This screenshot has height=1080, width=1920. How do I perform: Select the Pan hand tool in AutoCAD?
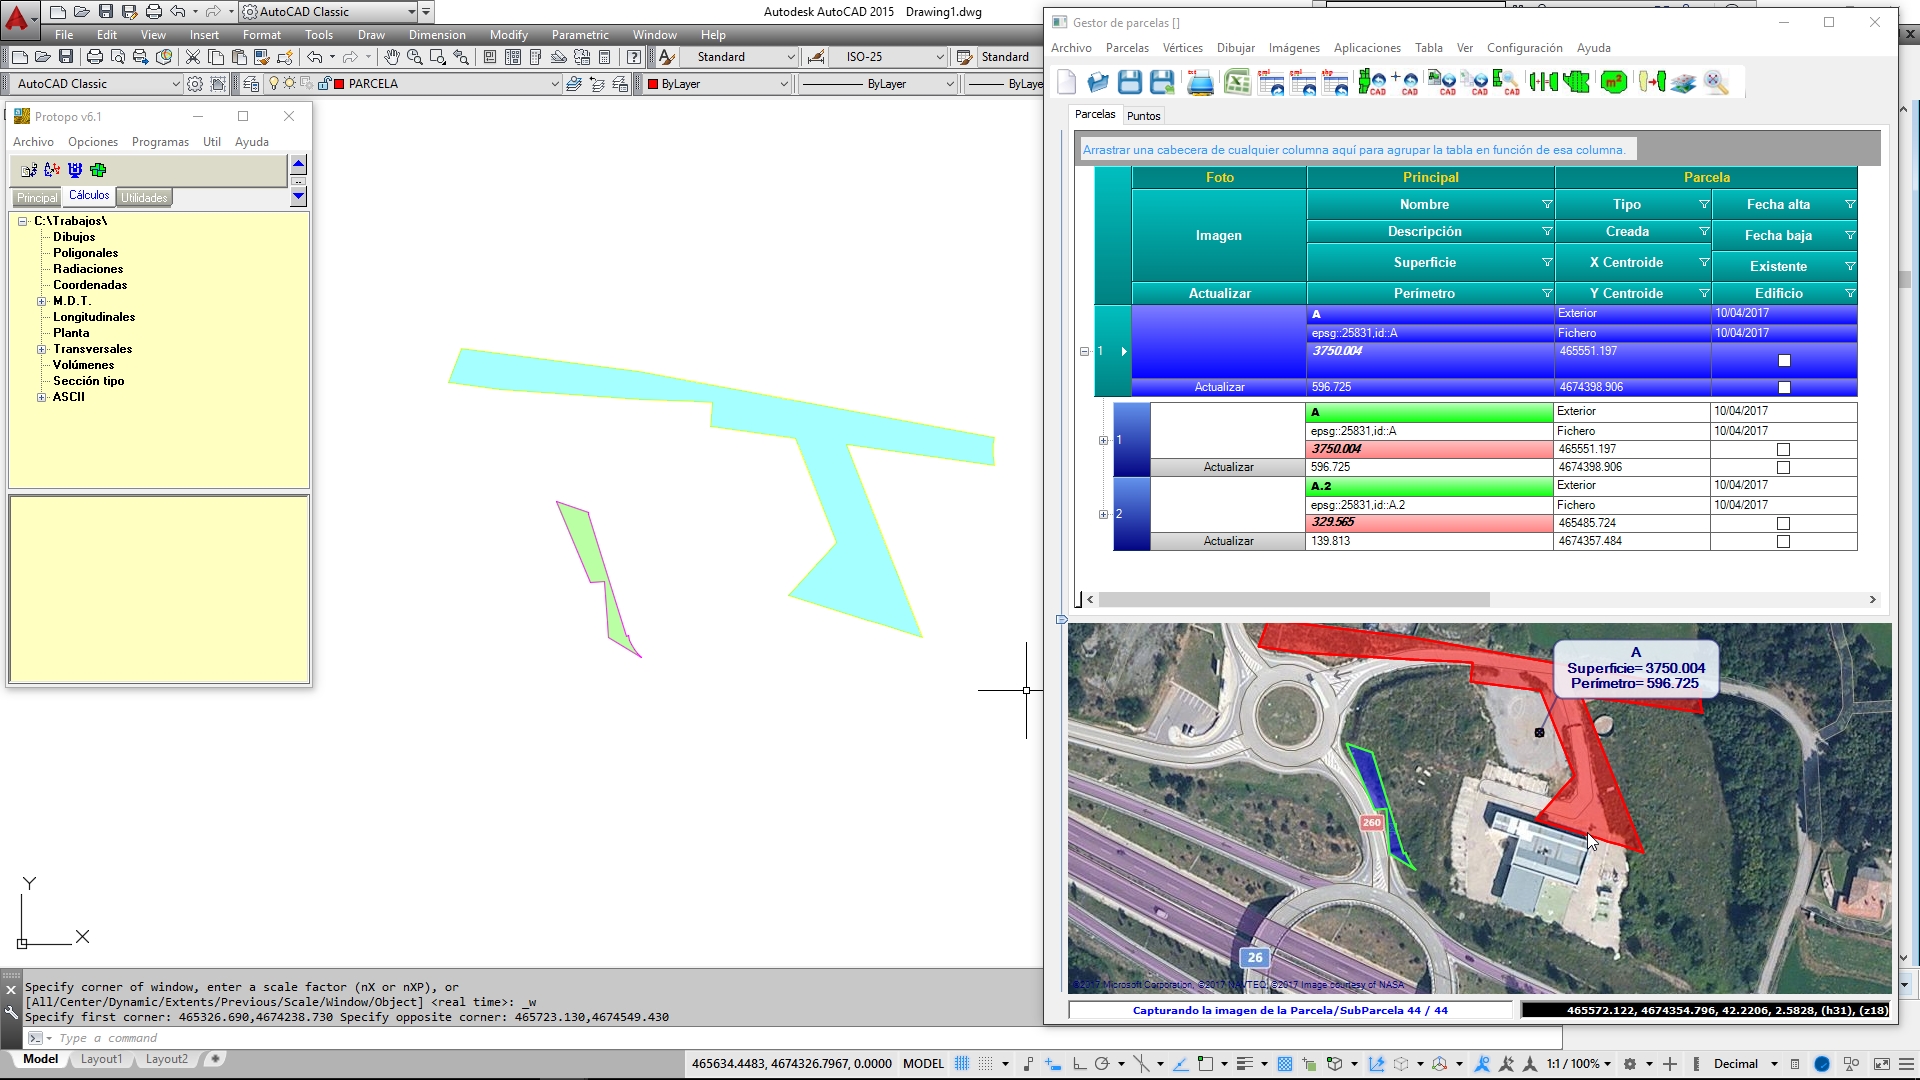392,57
